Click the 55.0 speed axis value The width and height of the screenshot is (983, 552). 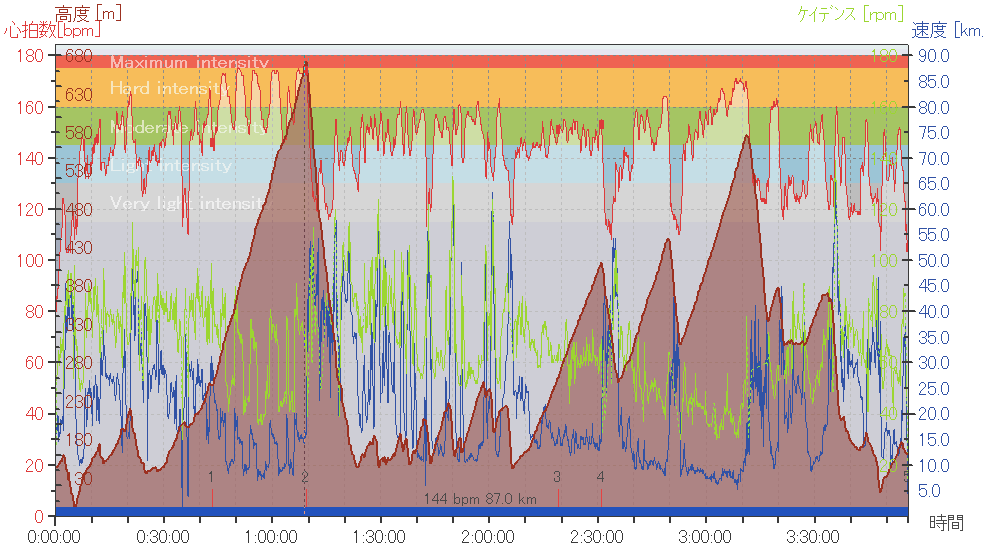(934, 235)
